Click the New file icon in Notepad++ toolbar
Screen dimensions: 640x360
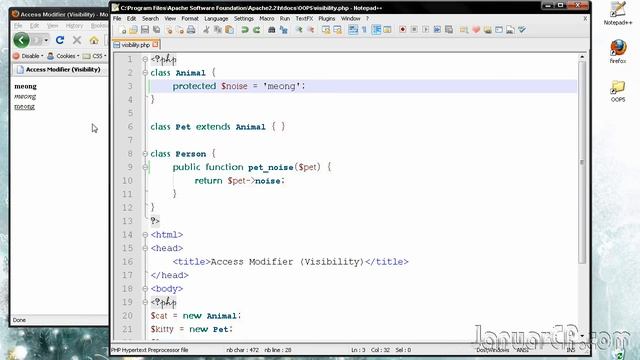[x=122, y=30]
